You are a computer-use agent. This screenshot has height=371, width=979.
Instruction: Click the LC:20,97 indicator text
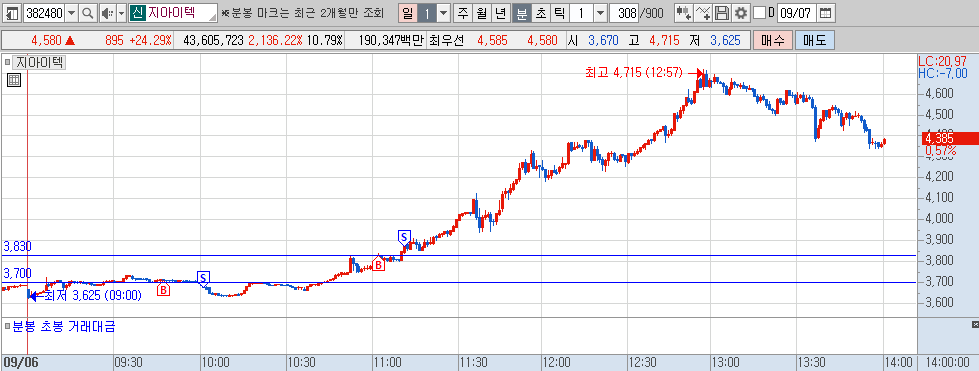click(942, 62)
